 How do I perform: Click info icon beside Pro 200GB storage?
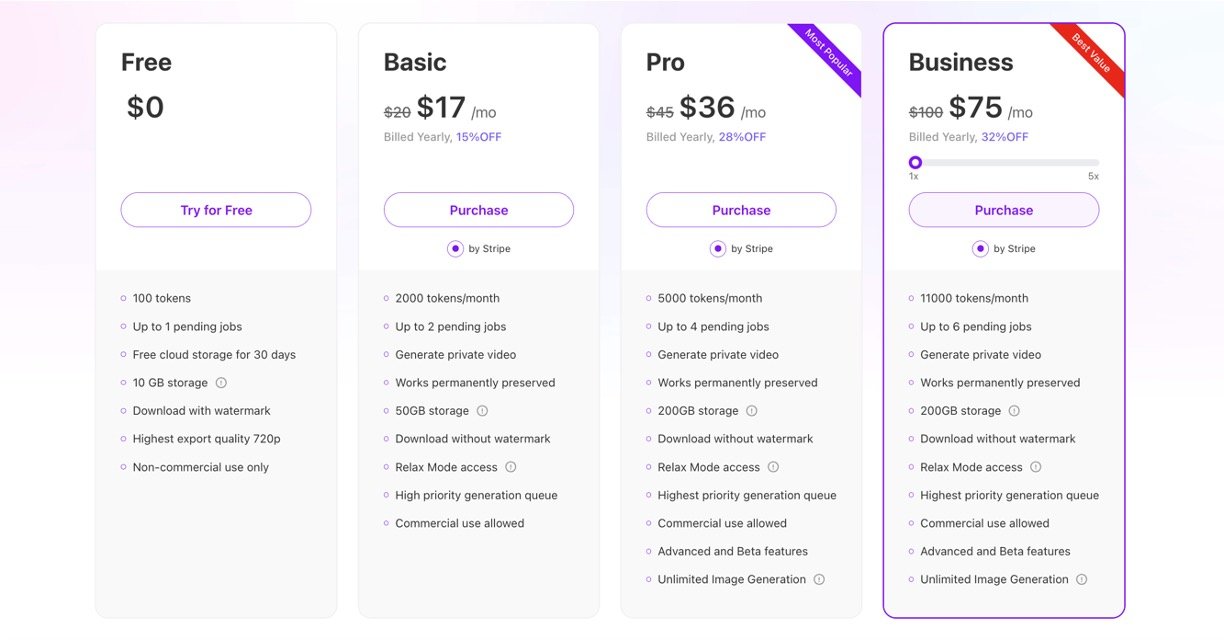(x=752, y=411)
